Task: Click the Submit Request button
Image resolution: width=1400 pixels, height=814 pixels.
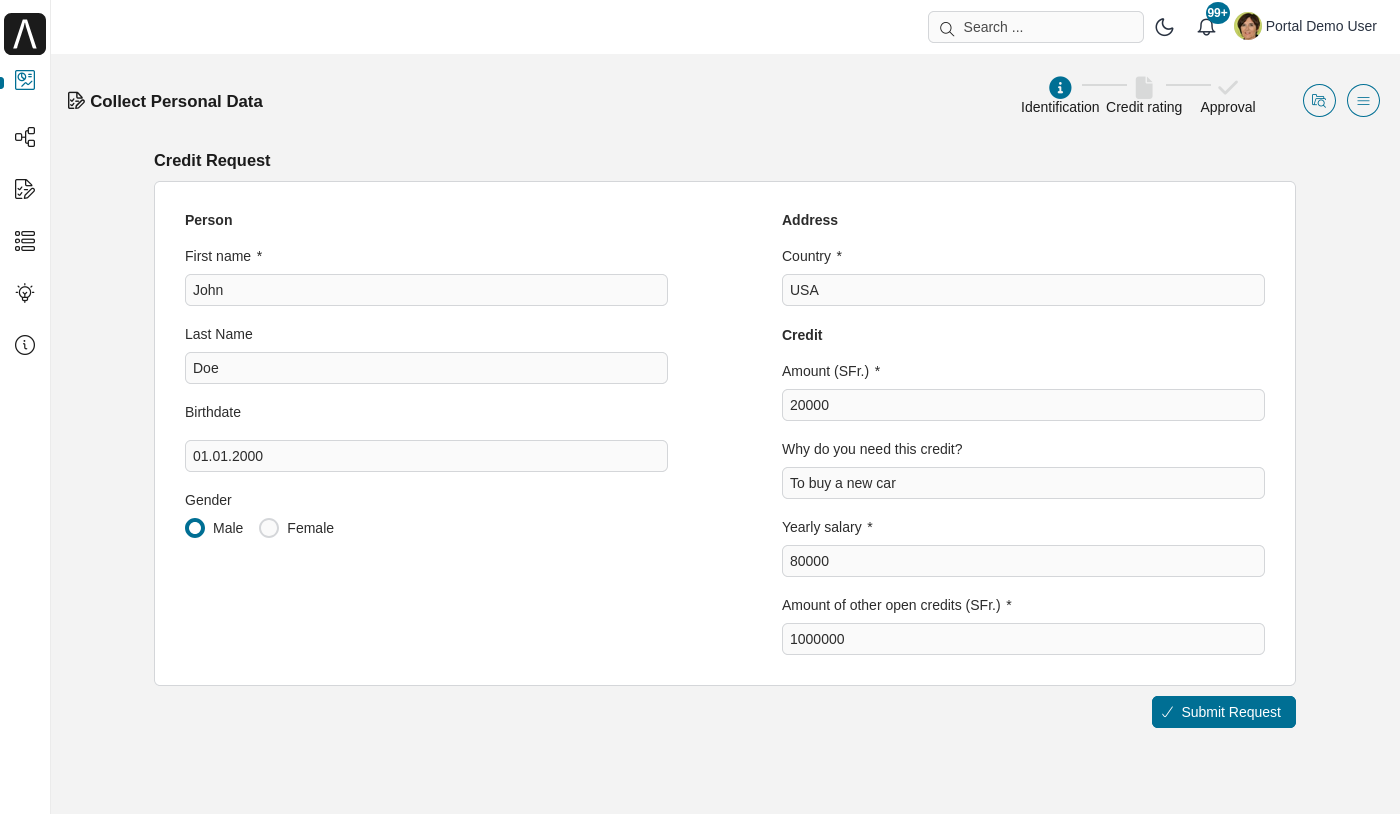Action: click(x=1223, y=712)
